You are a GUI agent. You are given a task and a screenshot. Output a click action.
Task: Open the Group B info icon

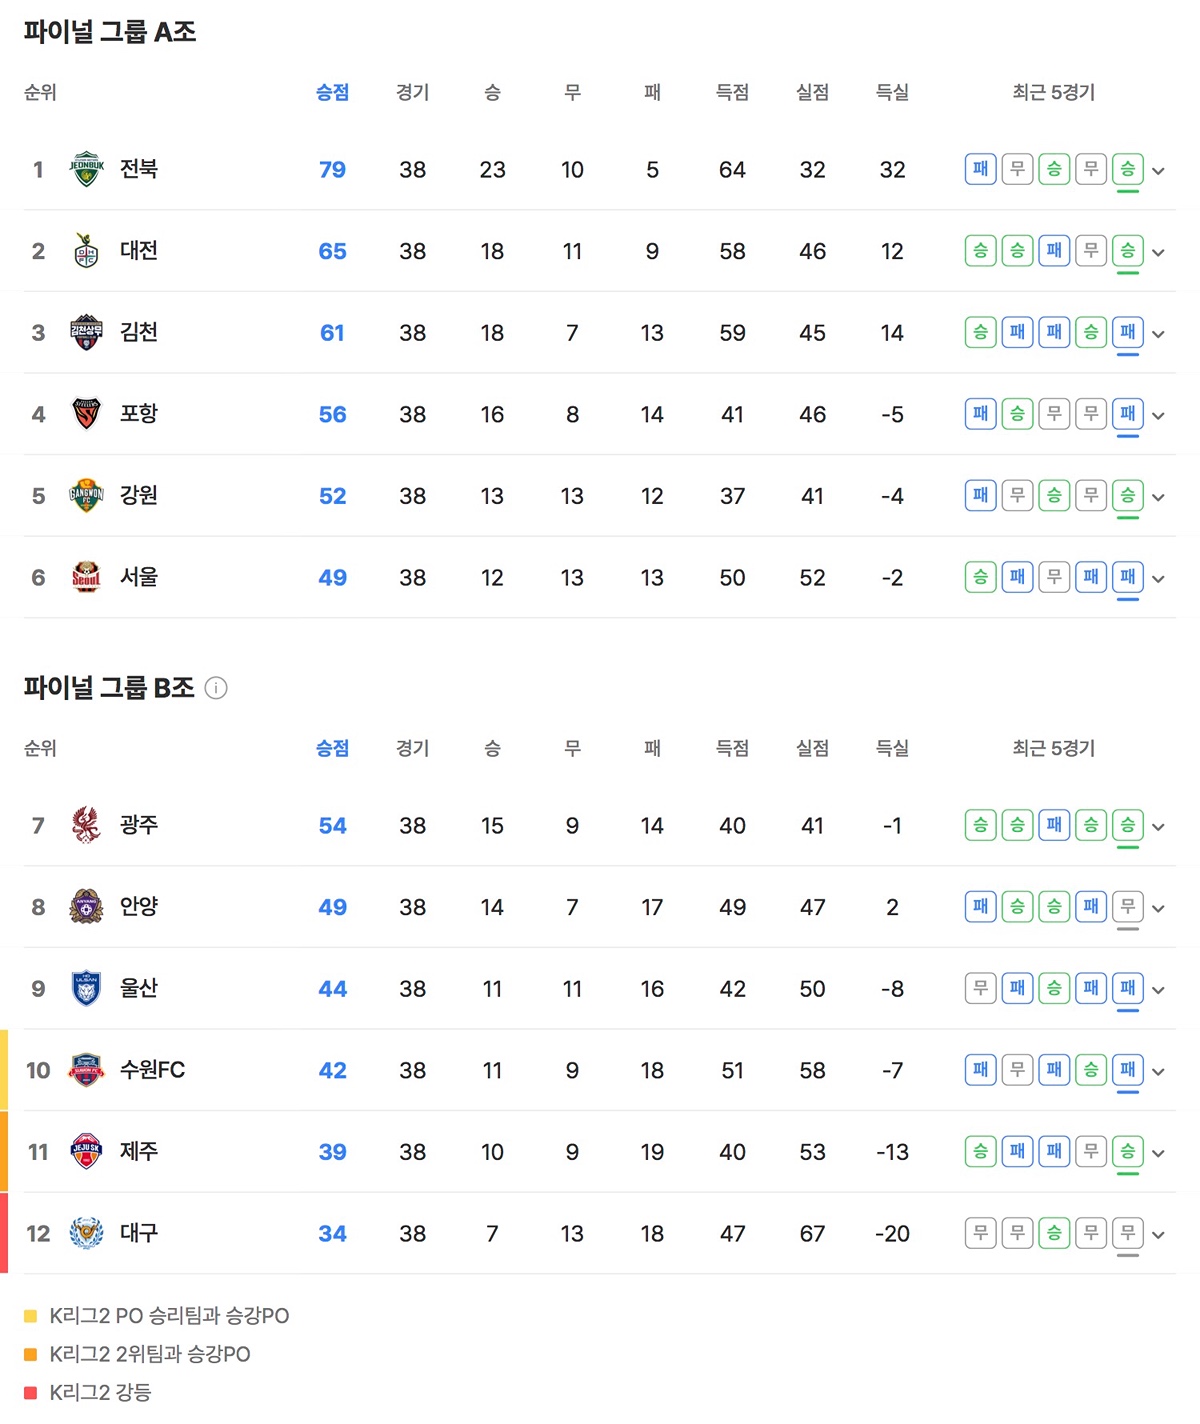(216, 688)
